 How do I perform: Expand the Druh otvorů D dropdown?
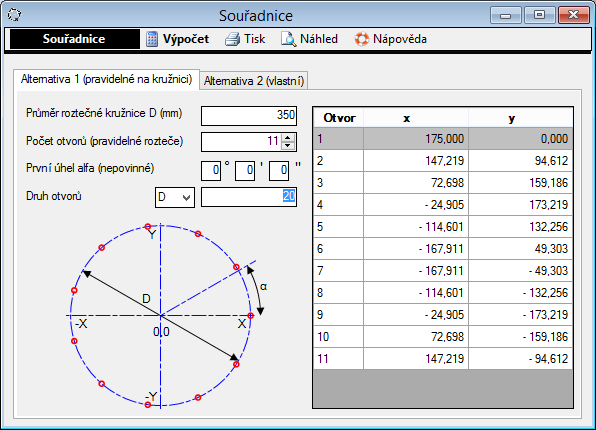[175, 197]
